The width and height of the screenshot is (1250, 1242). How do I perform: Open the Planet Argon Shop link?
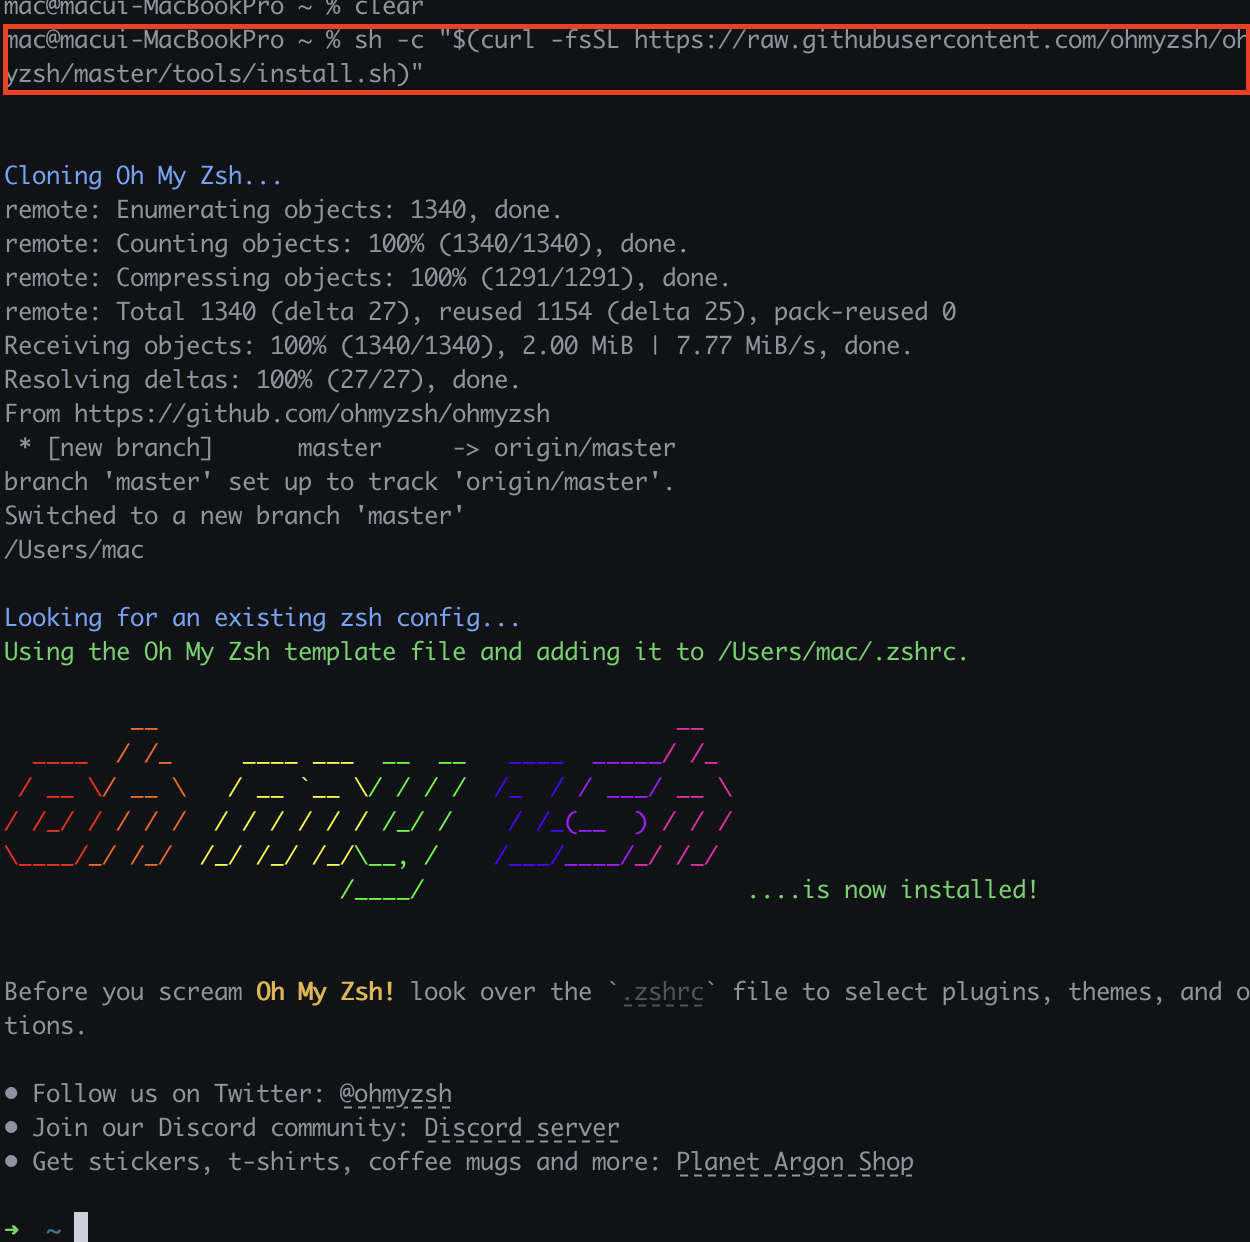tap(795, 1162)
